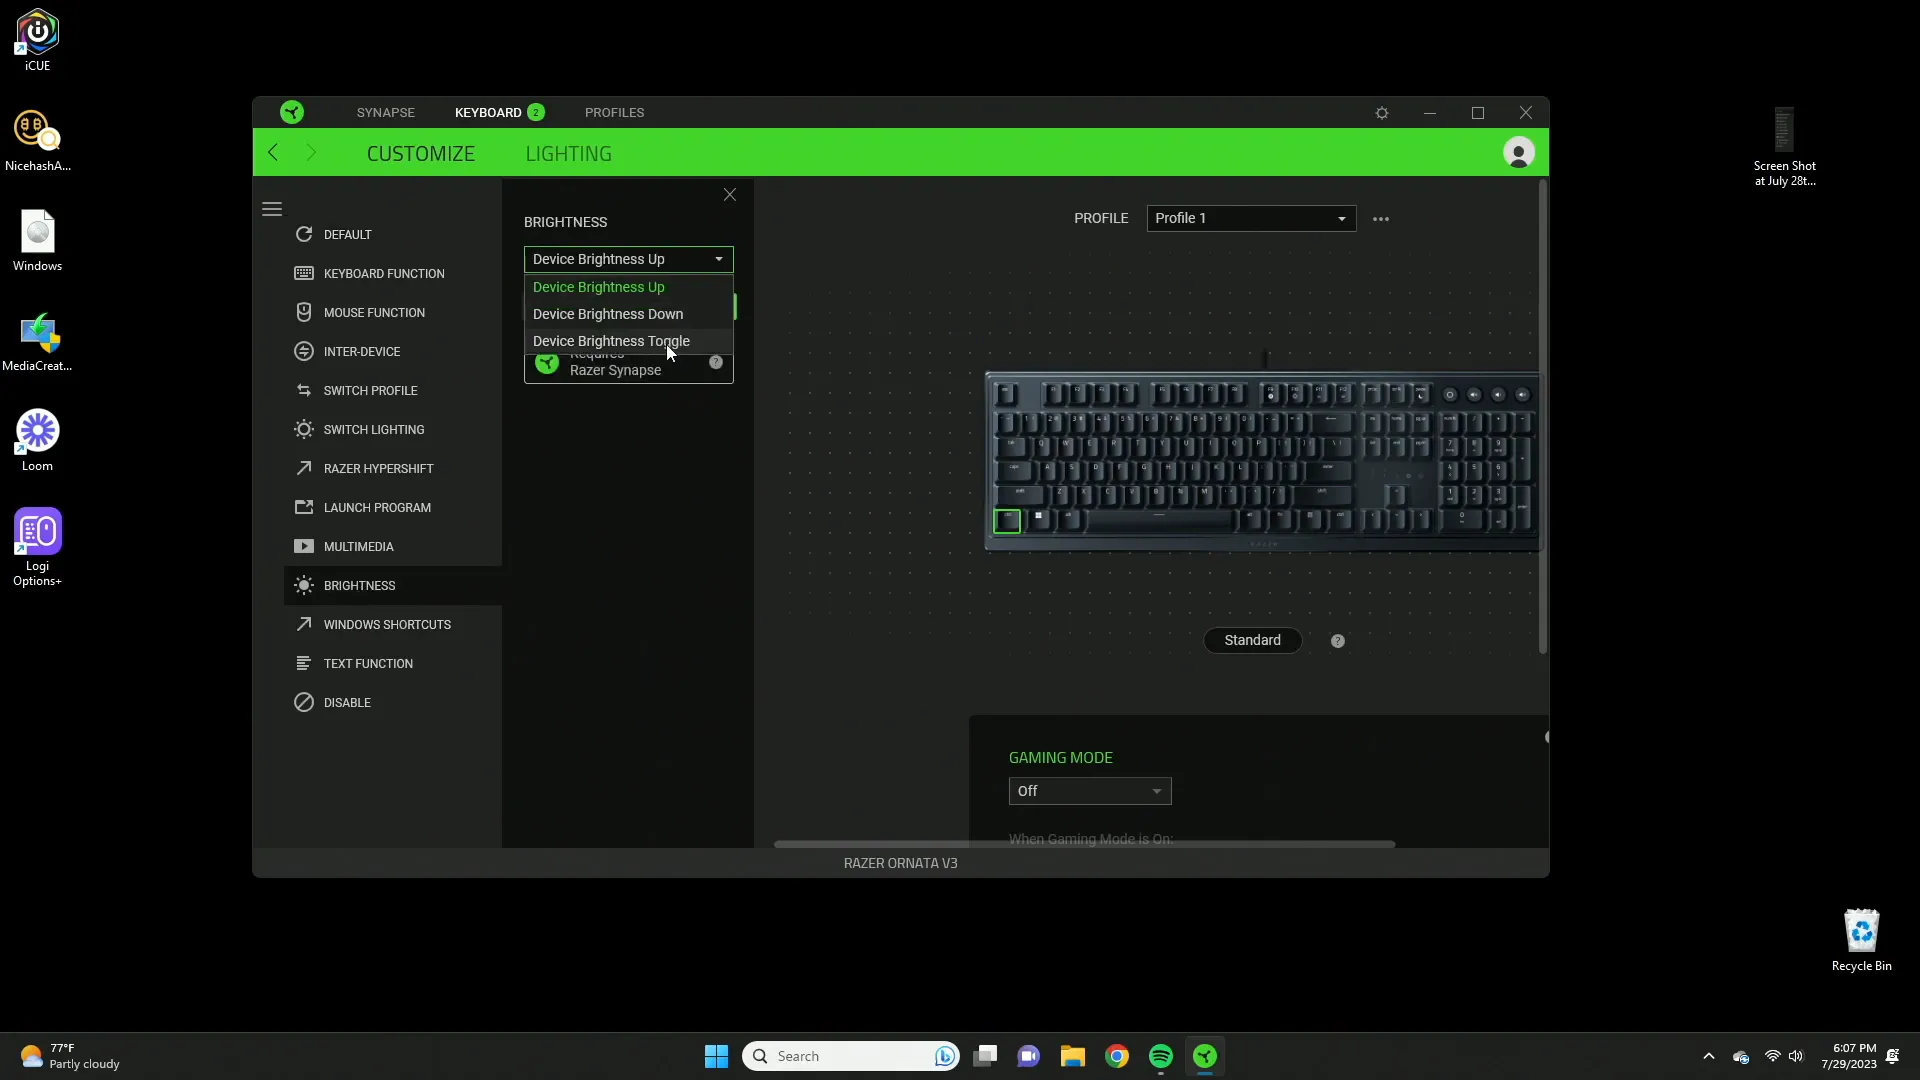Select Multimedia option
Screen dimensions: 1920x1080
coord(392,546)
